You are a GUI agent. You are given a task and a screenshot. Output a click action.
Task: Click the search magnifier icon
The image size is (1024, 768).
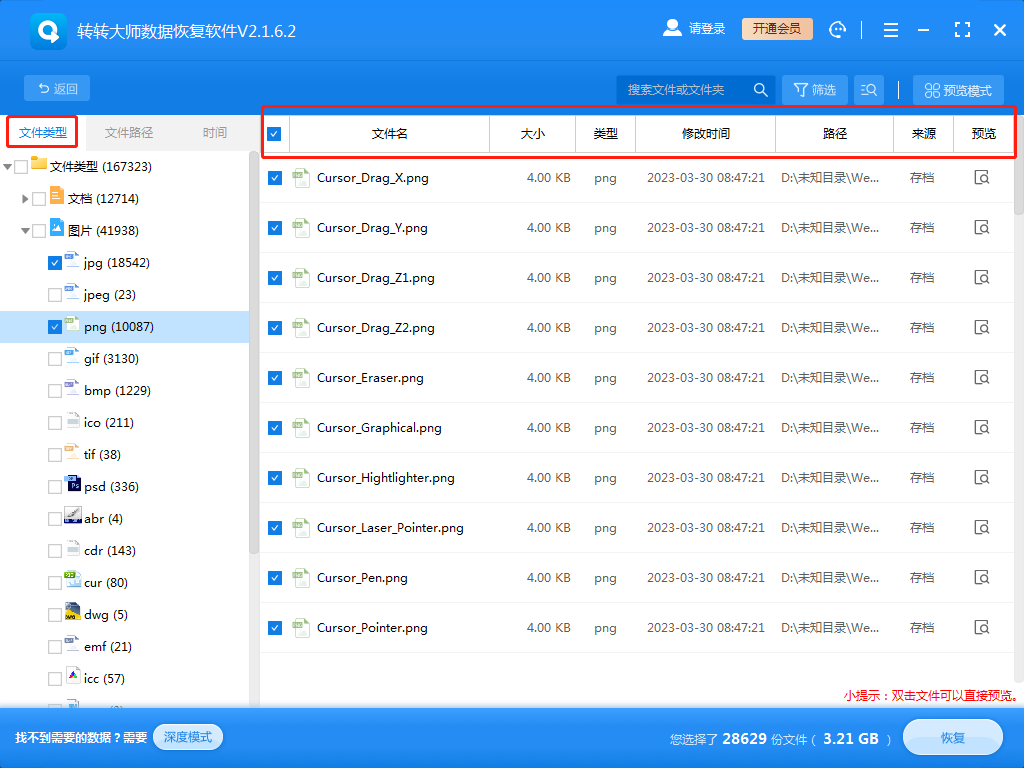pos(760,89)
